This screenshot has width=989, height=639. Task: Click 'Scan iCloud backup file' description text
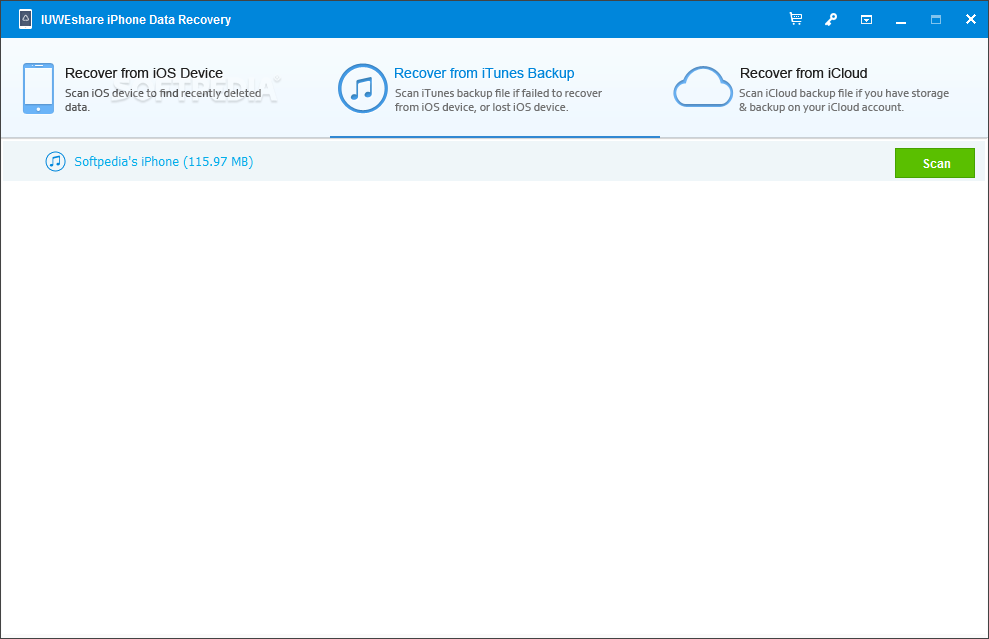(844, 100)
